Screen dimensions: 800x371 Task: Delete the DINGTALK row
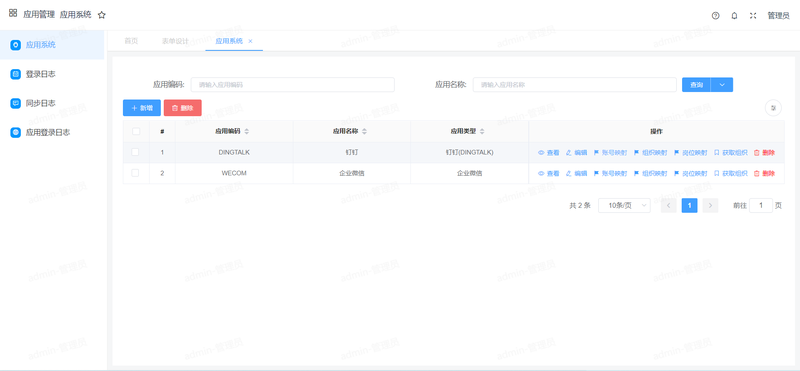pos(764,153)
